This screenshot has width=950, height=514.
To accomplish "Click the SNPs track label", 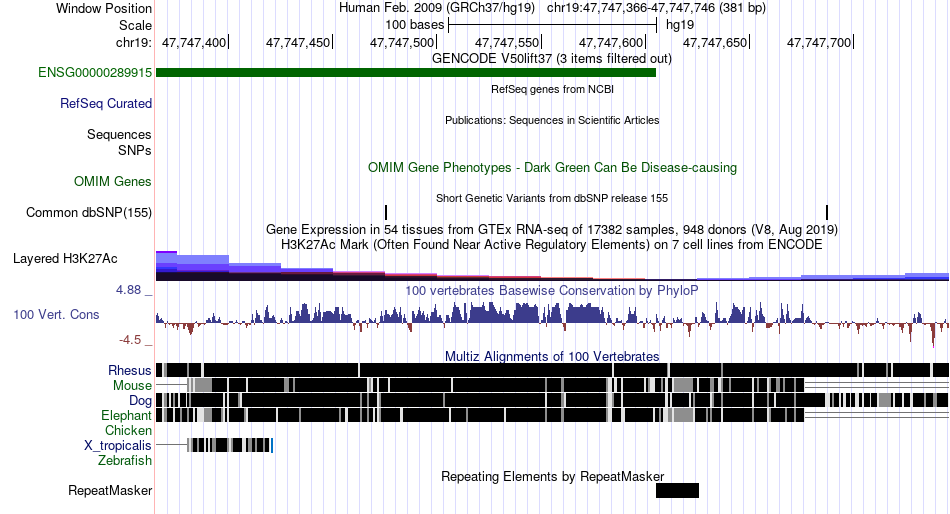I will 135,150.
